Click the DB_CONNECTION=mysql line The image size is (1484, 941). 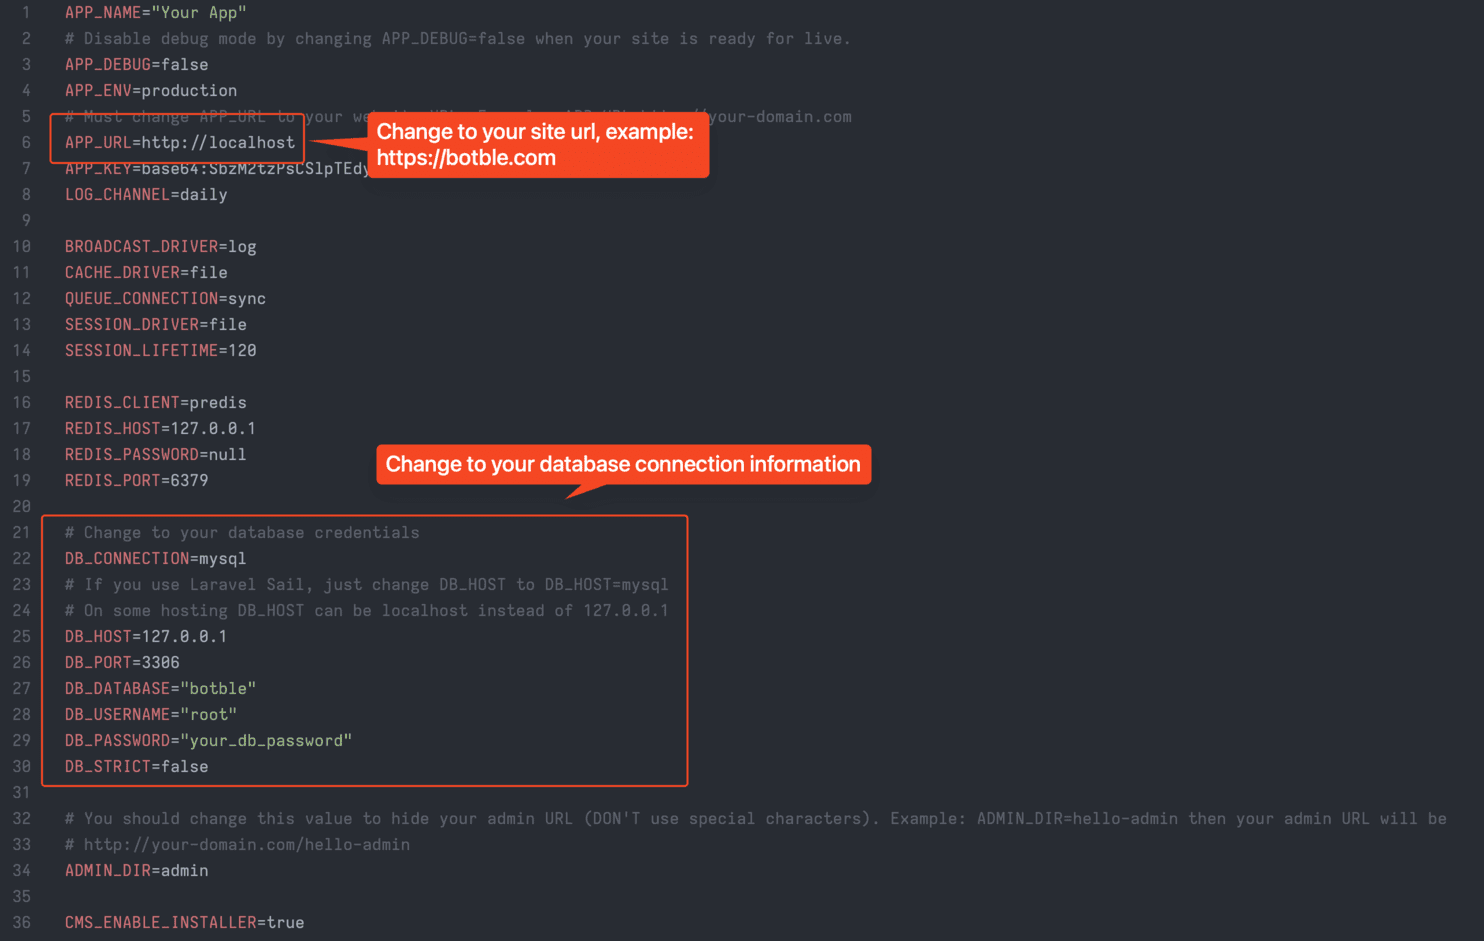(155, 559)
